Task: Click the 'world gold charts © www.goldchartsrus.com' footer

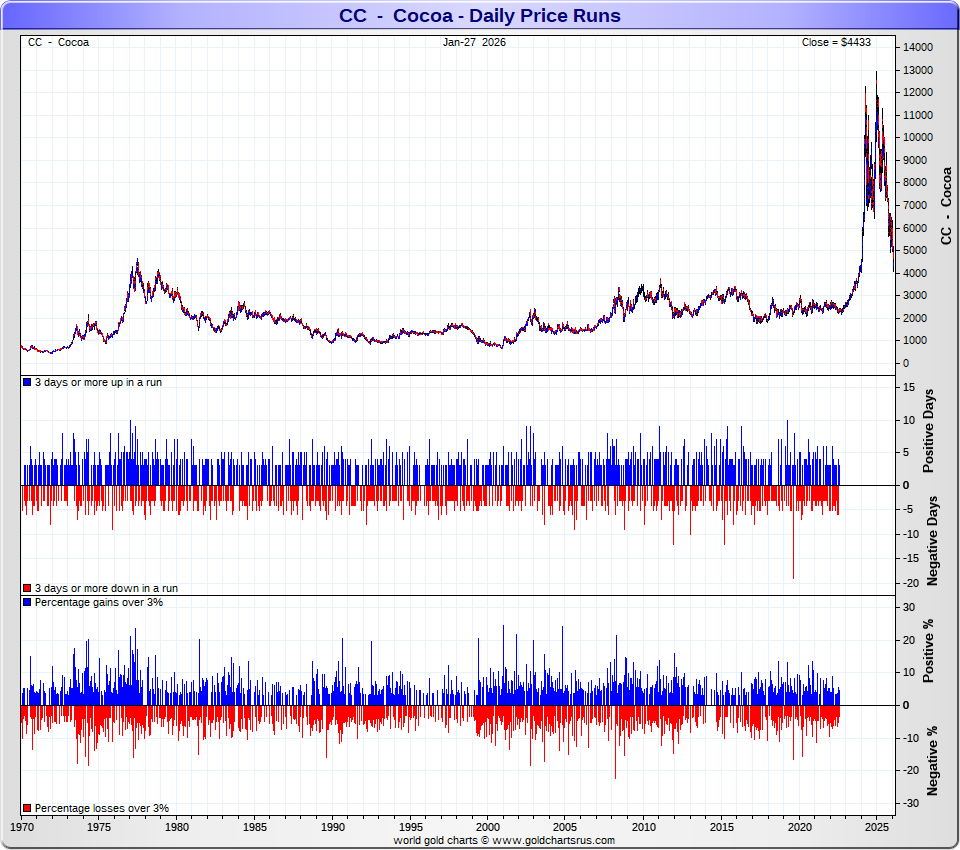Action: point(504,840)
